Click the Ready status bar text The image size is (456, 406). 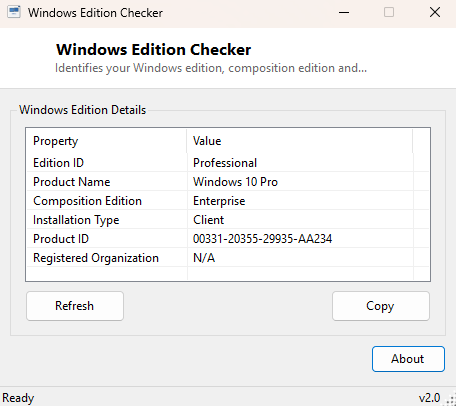(18, 398)
